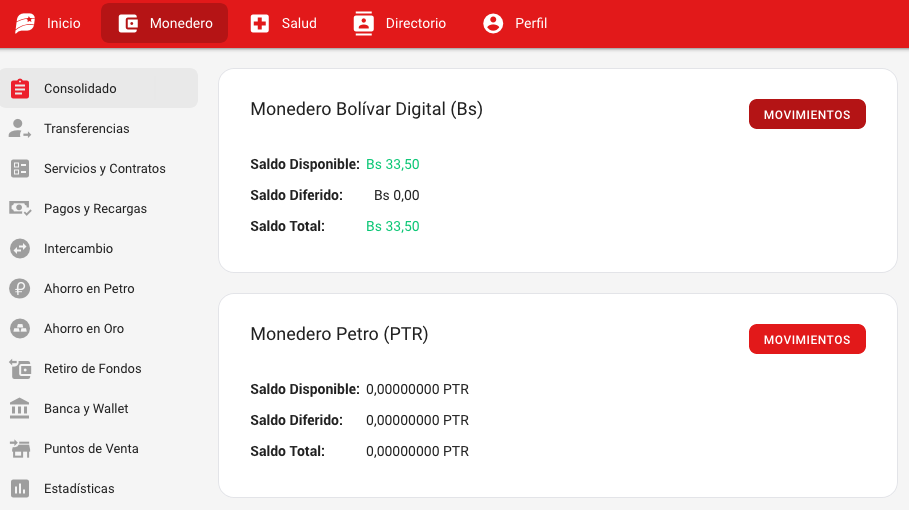Click the Intercambio swap arrows icon
This screenshot has height=510, width=909.
20,249
